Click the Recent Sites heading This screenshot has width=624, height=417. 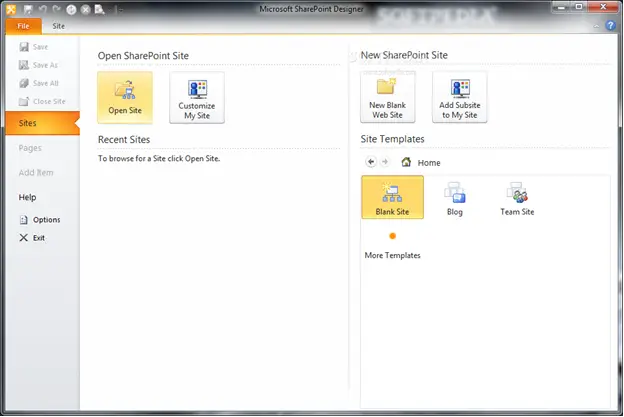click(124, 140)
